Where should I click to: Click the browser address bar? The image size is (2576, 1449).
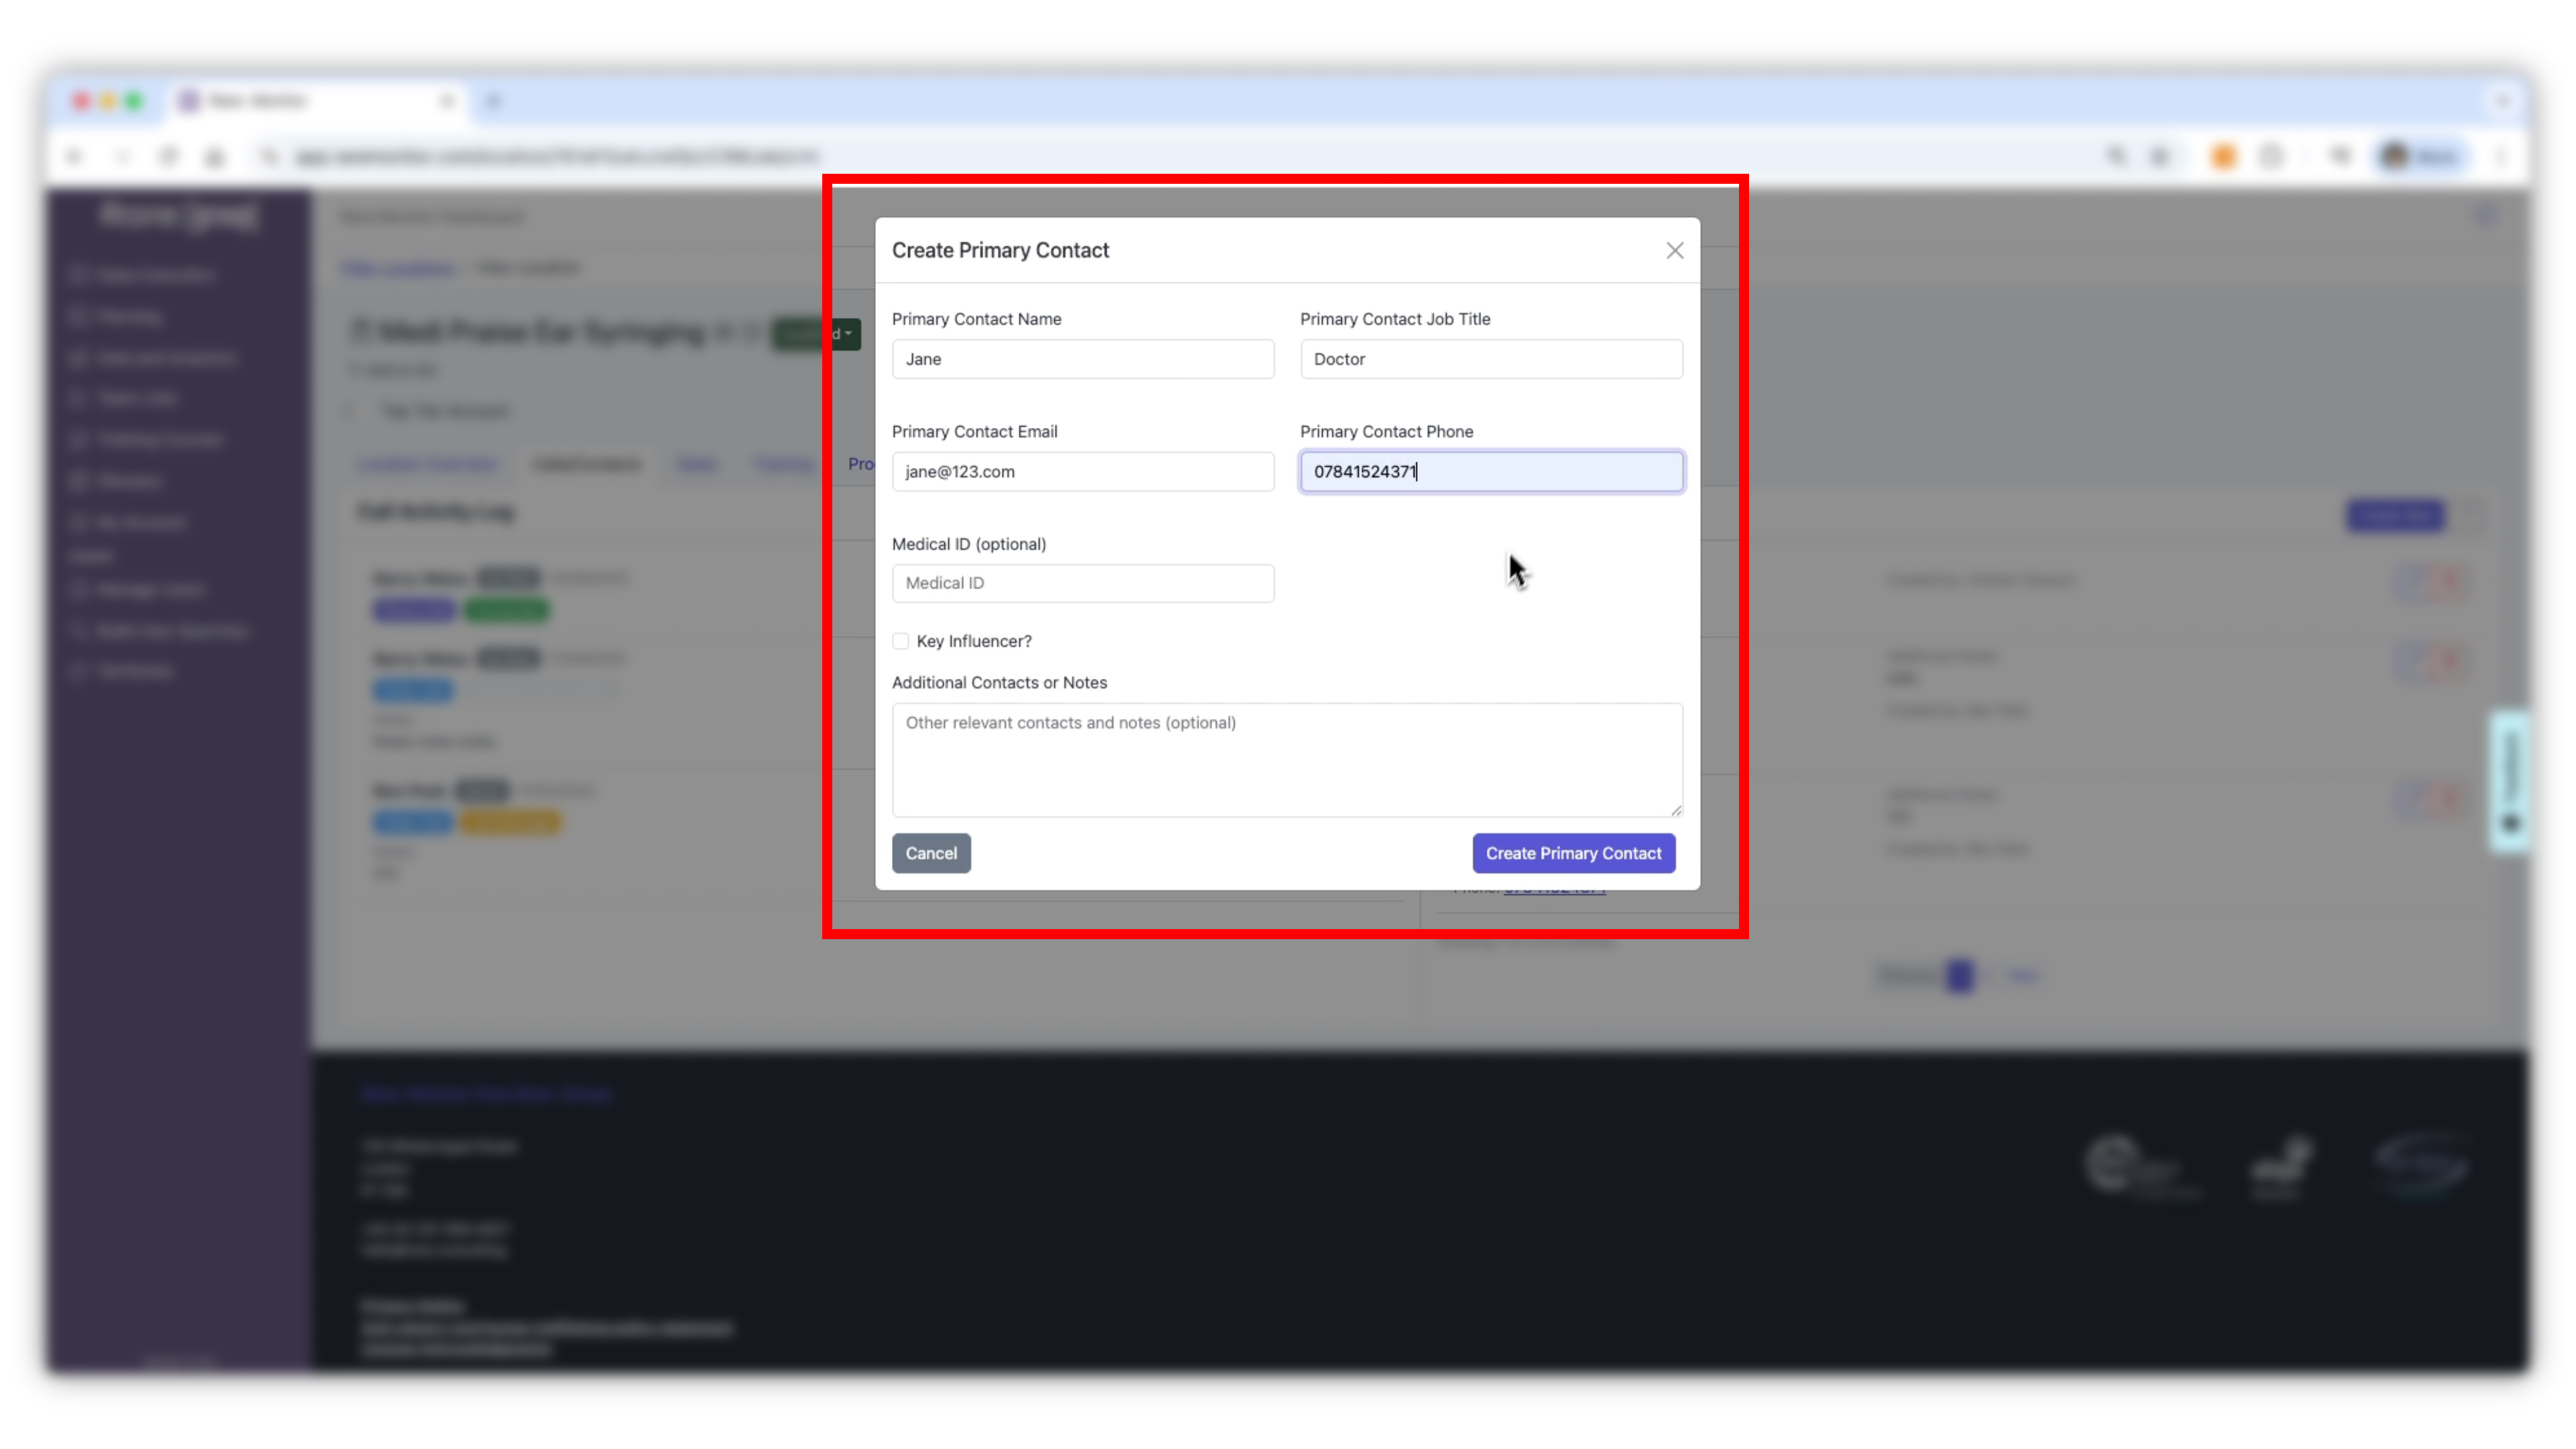pos(1180,156)
